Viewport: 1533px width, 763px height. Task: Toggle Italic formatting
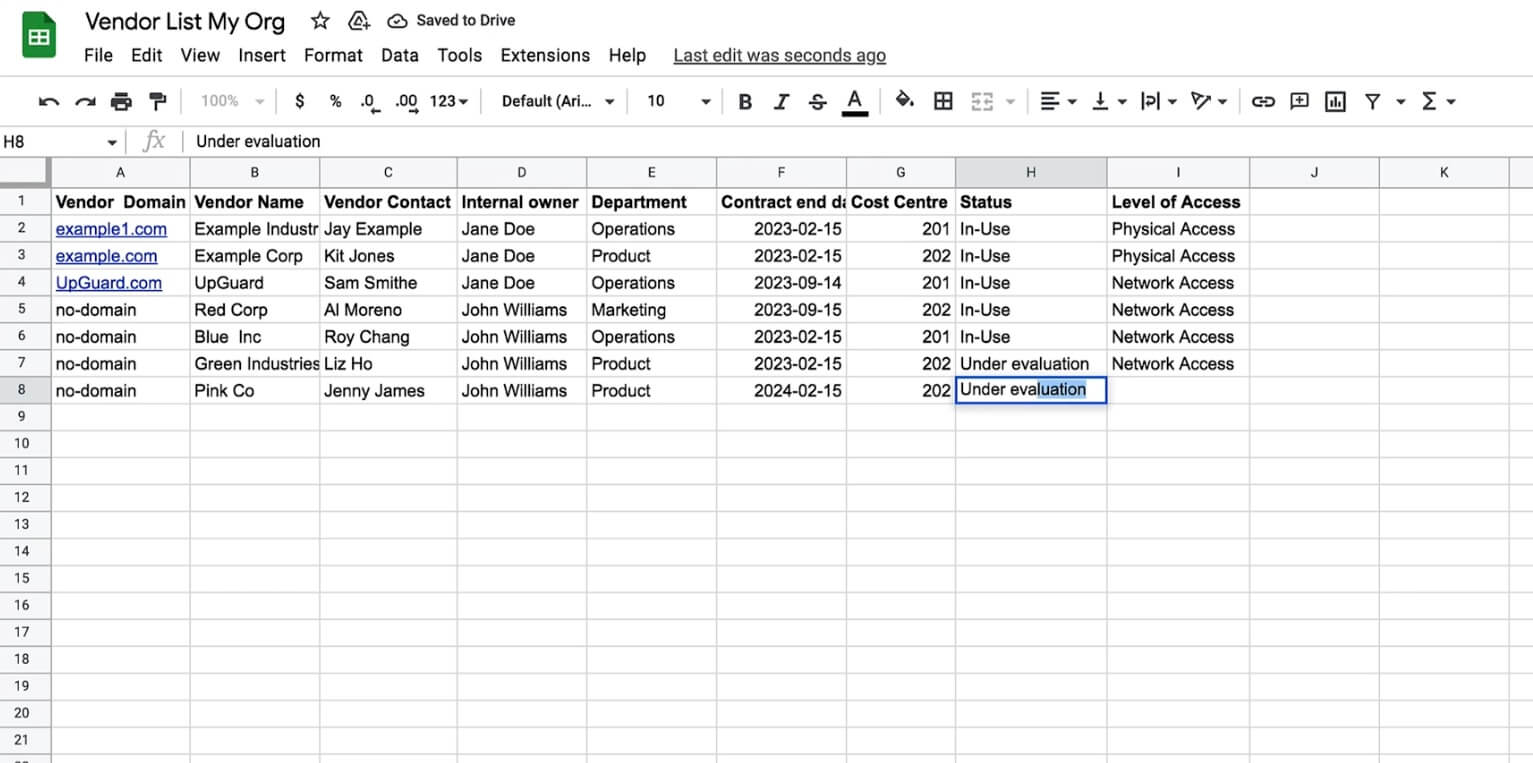(x=781, y=101)
